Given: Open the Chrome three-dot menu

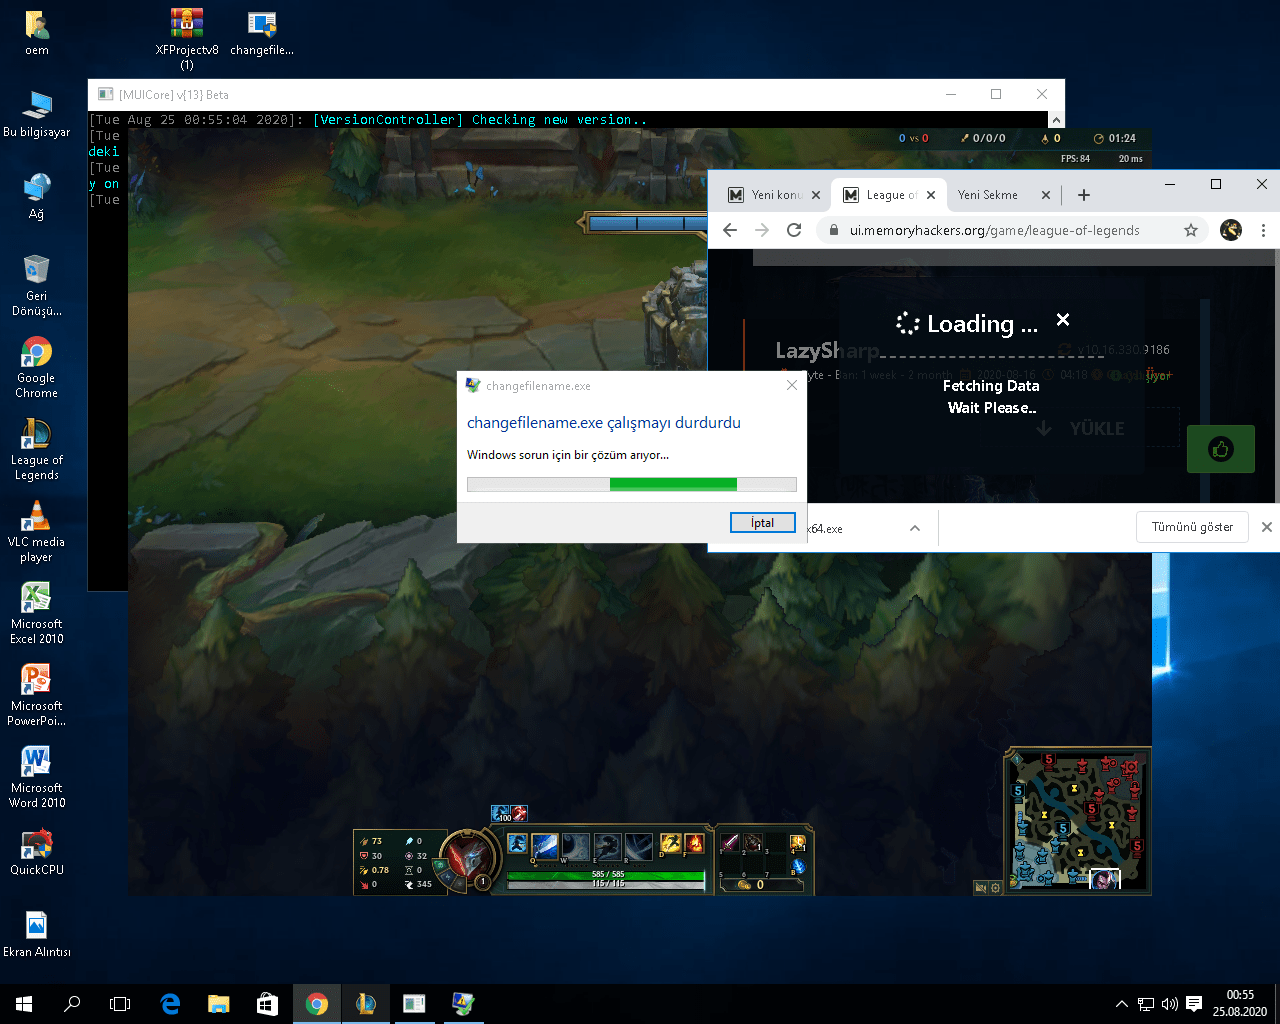Looking at the screenshot, I should point(1263,230).
